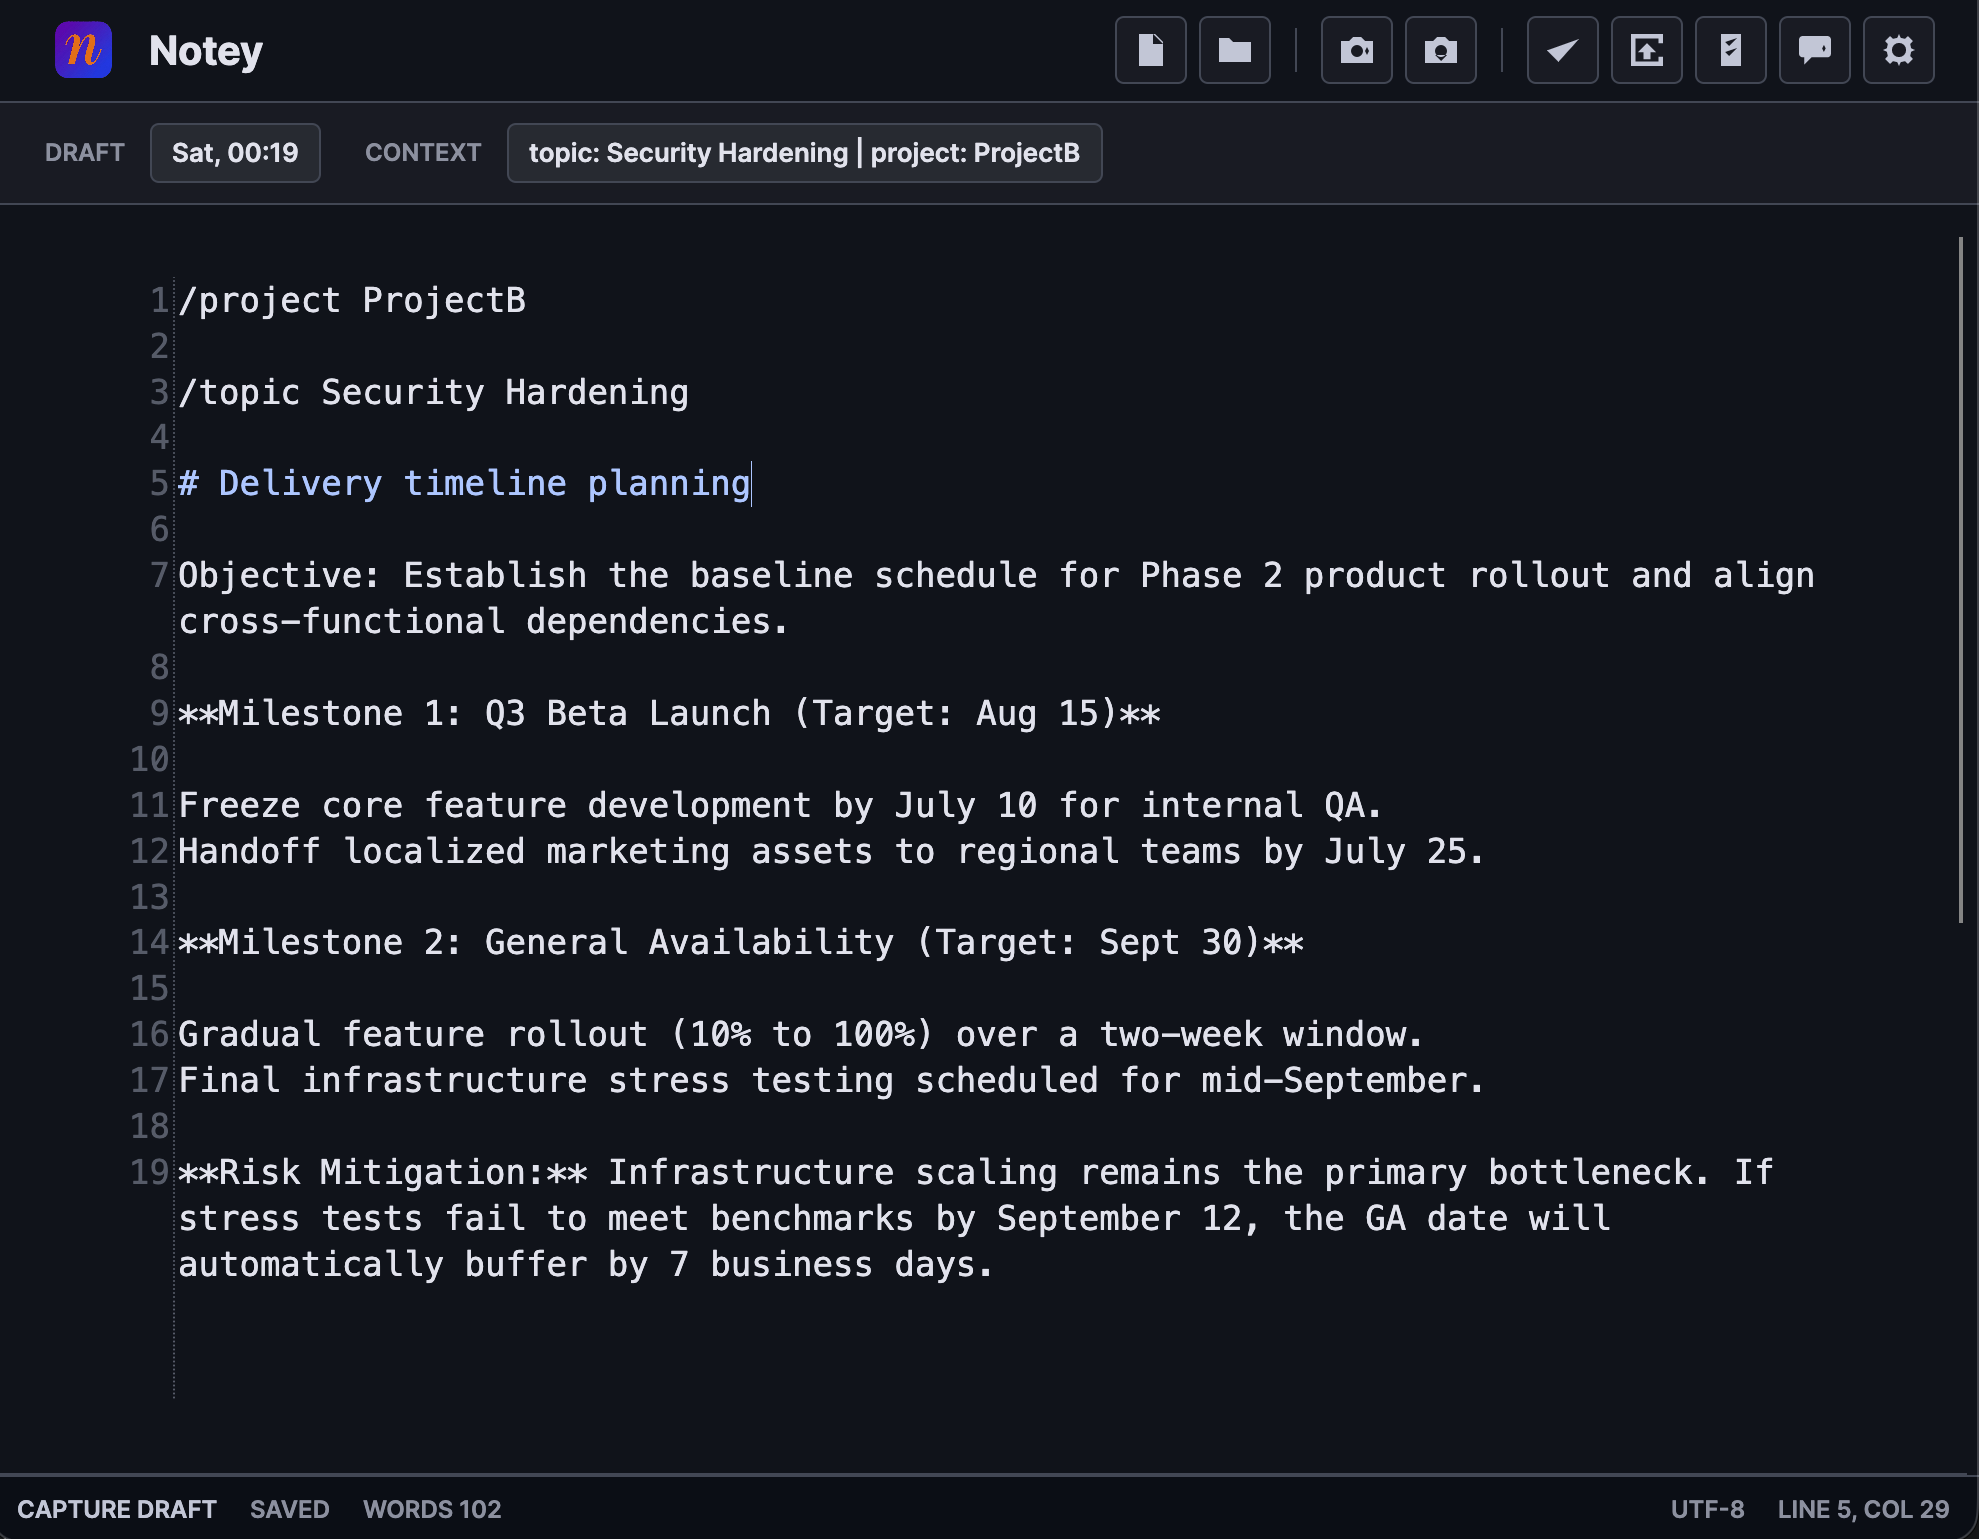1979x1539 pixels.
Task: Click the CONTEXT label
Action: (423, 153)
